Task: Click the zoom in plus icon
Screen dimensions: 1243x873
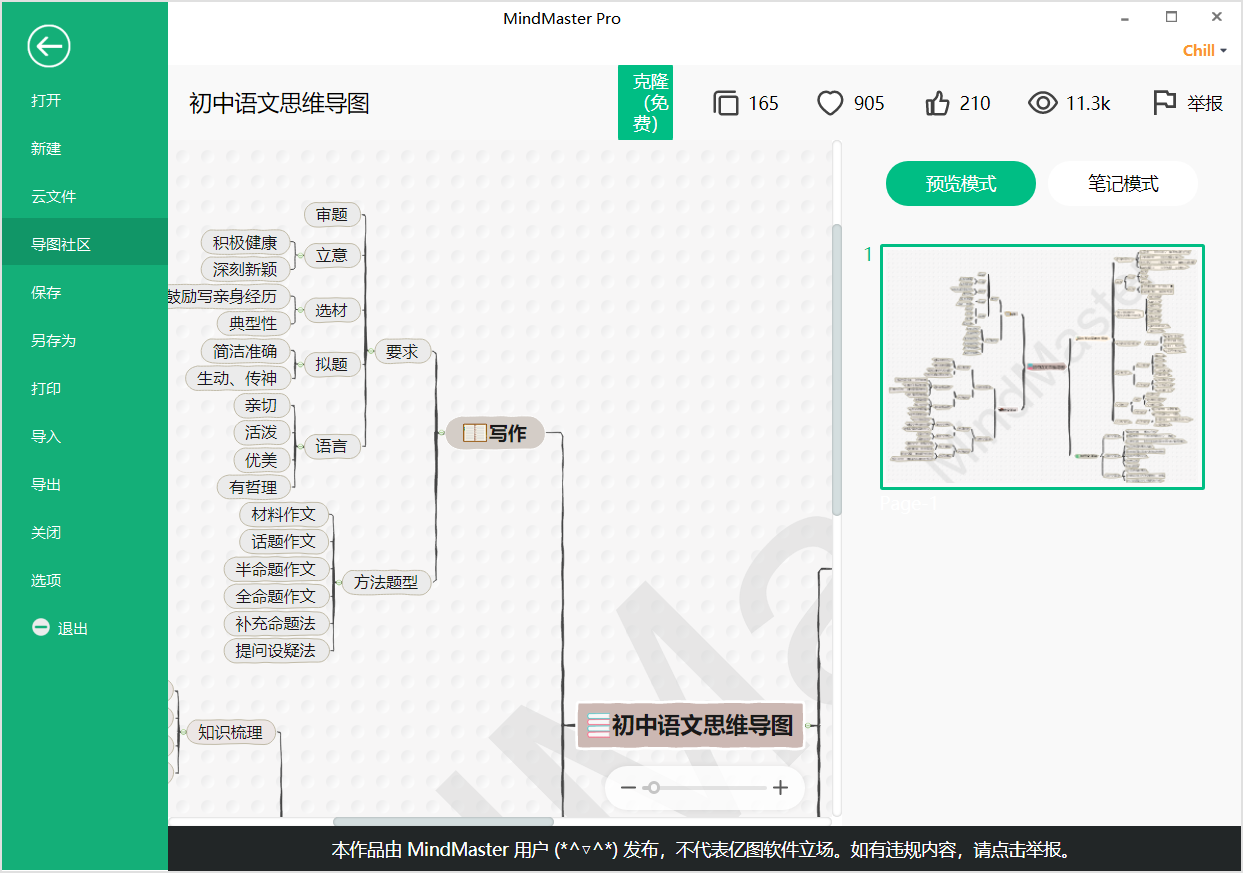Action: 781,788
